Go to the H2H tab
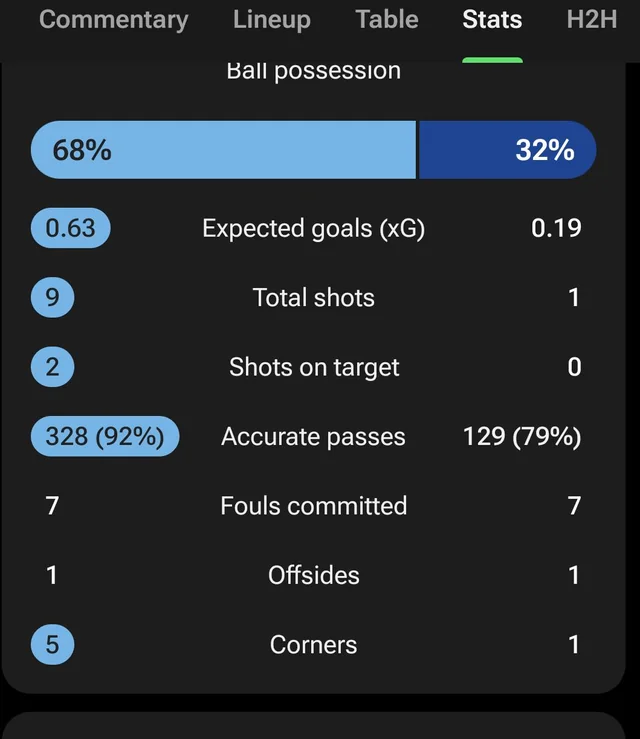 click(591, 20)
